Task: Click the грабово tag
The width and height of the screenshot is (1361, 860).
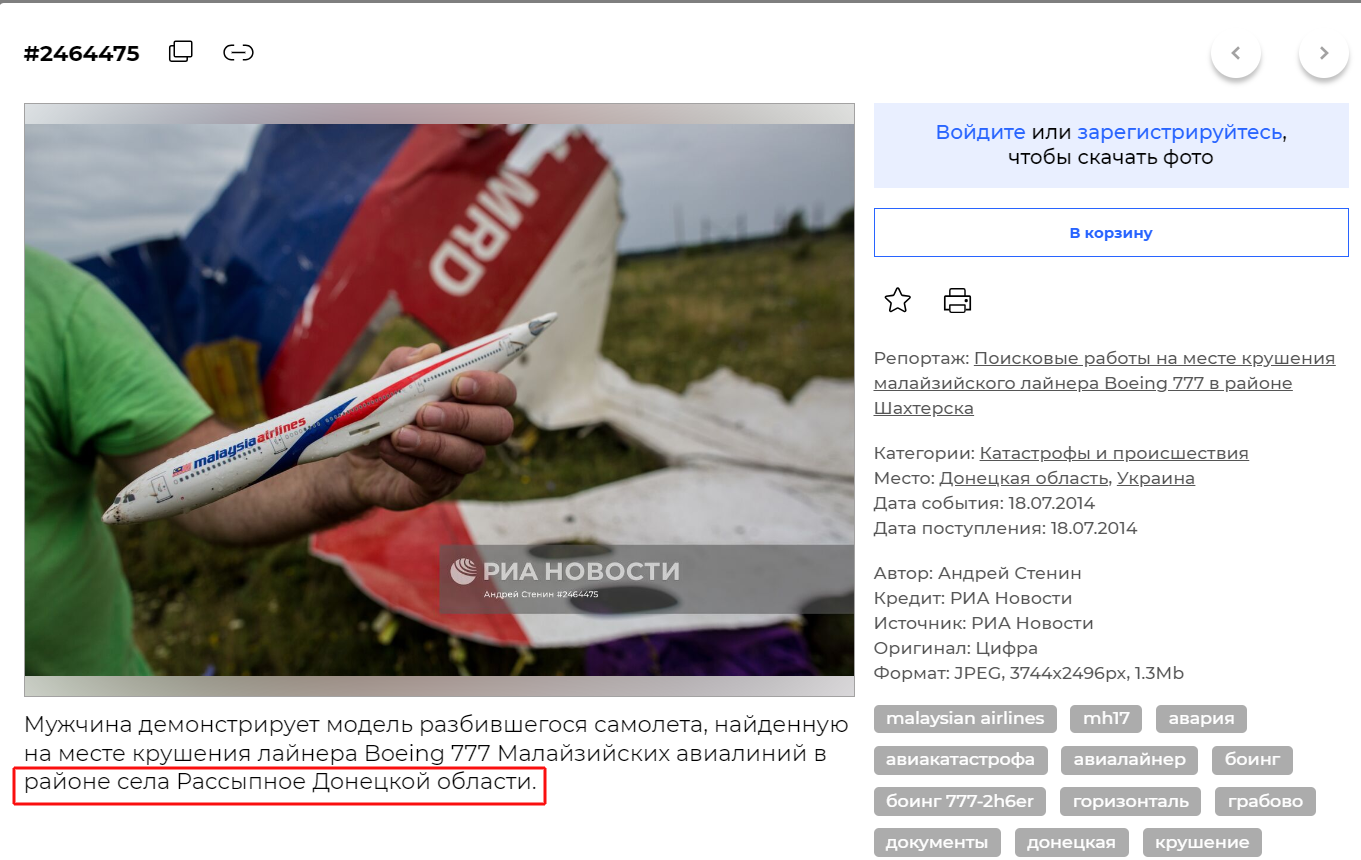Action: pos(1265,801)
